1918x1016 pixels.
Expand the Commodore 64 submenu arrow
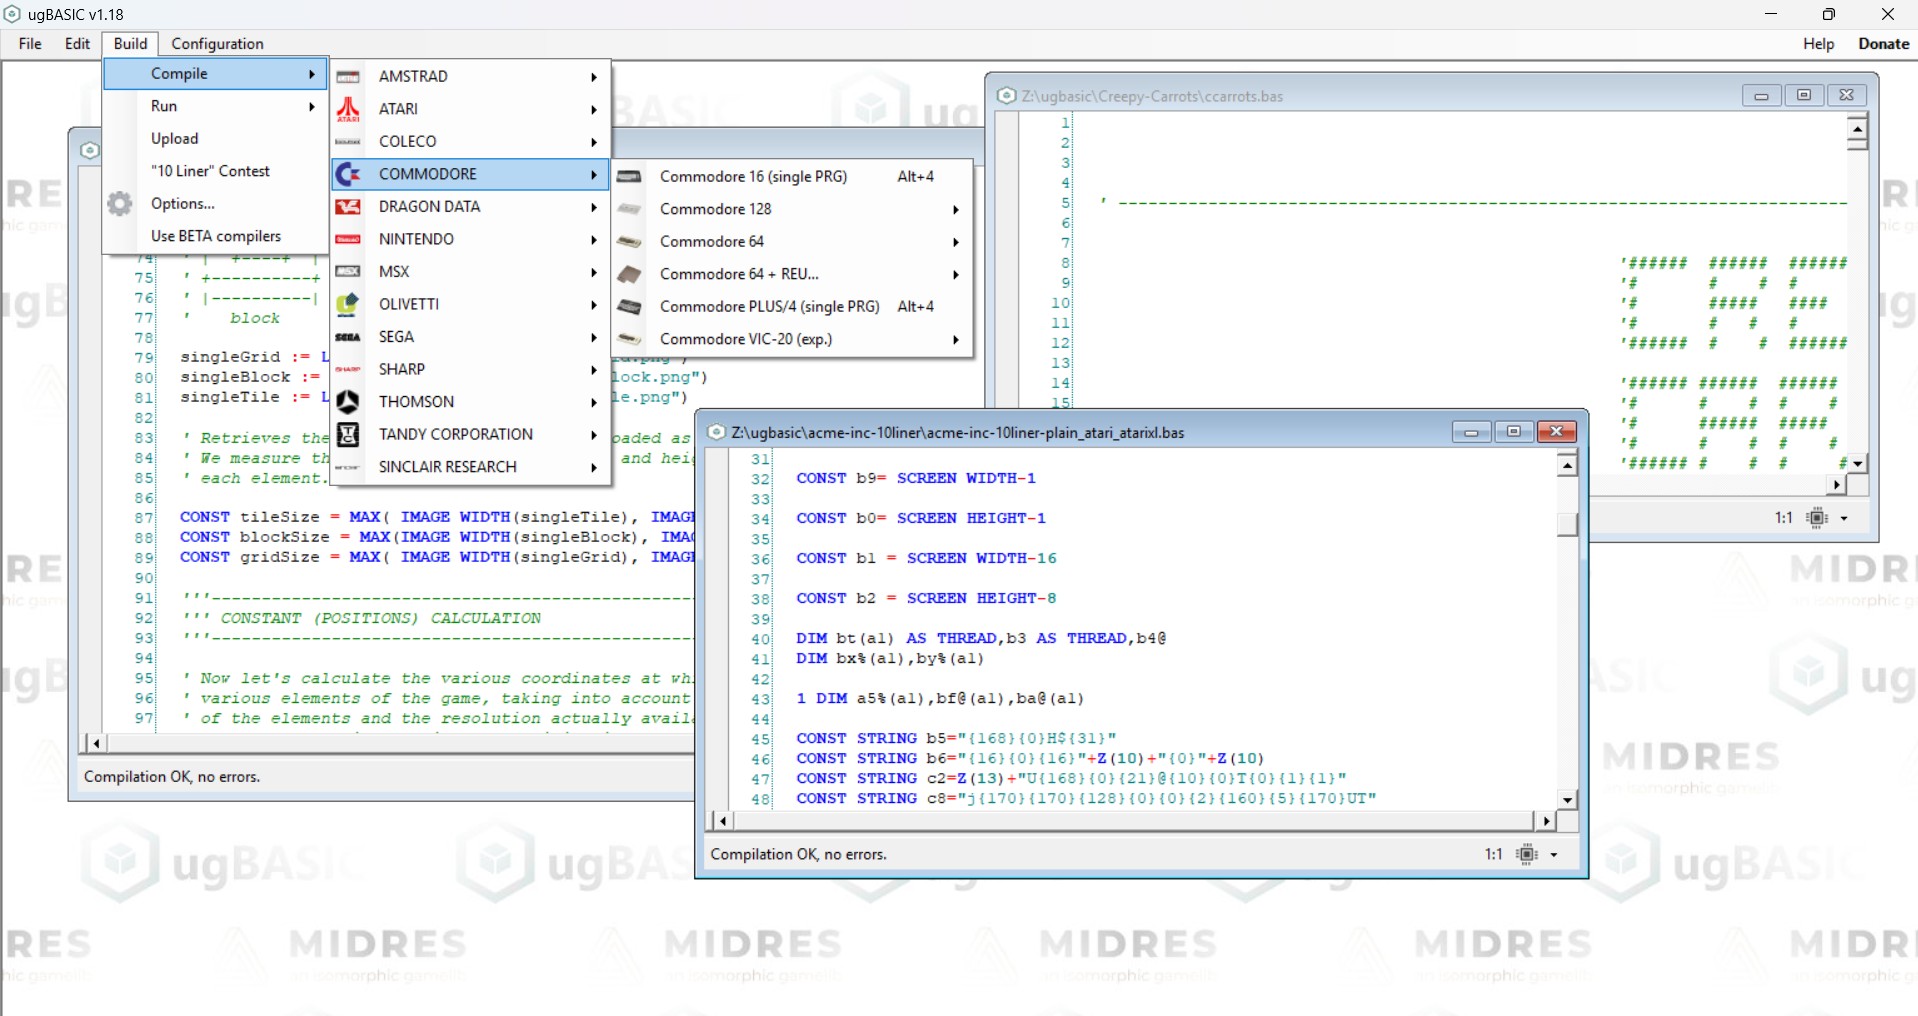tap(956, 242)
